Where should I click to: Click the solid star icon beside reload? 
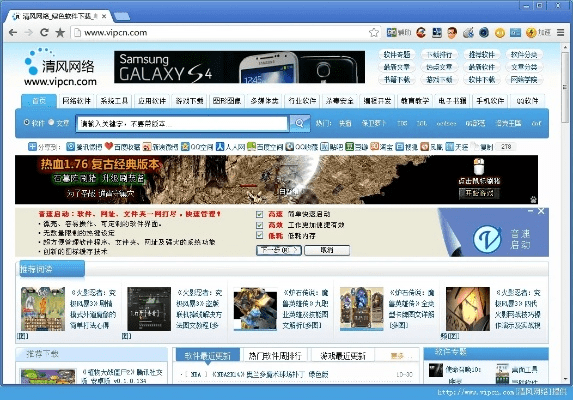click(60, 33)
